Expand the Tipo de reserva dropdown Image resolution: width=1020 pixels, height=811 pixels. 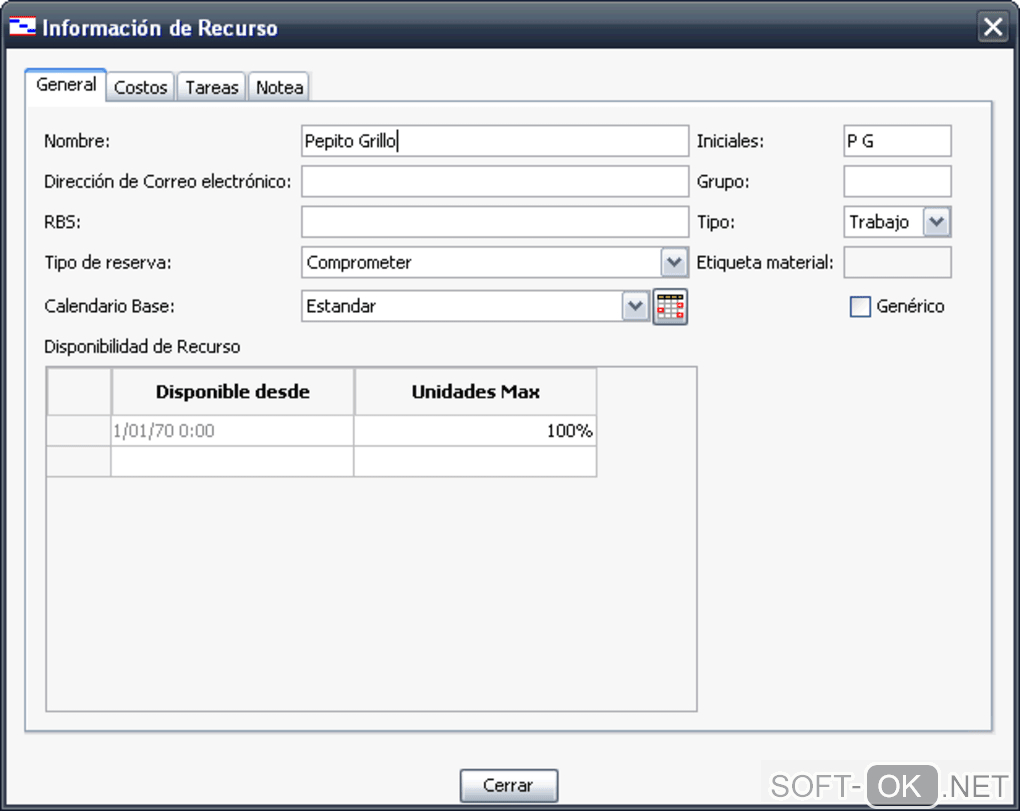click(675, 263)
